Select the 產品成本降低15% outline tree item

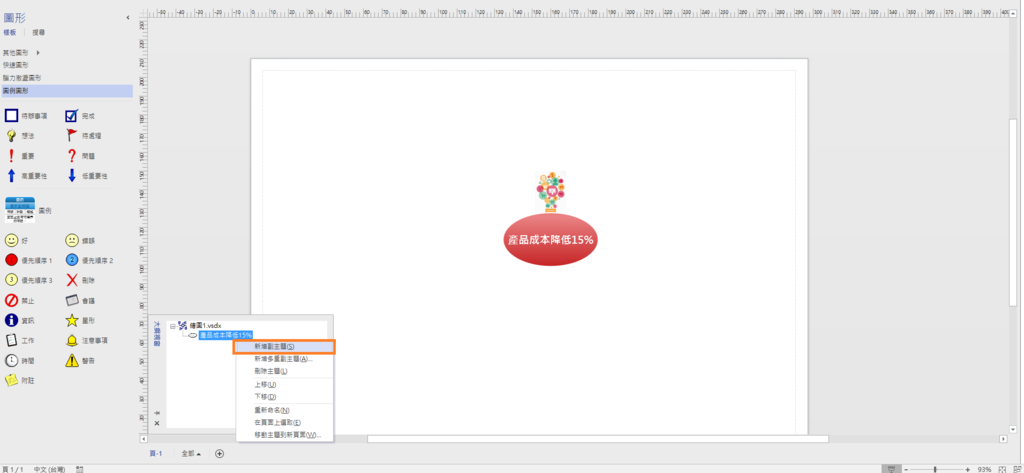(225, 335)
